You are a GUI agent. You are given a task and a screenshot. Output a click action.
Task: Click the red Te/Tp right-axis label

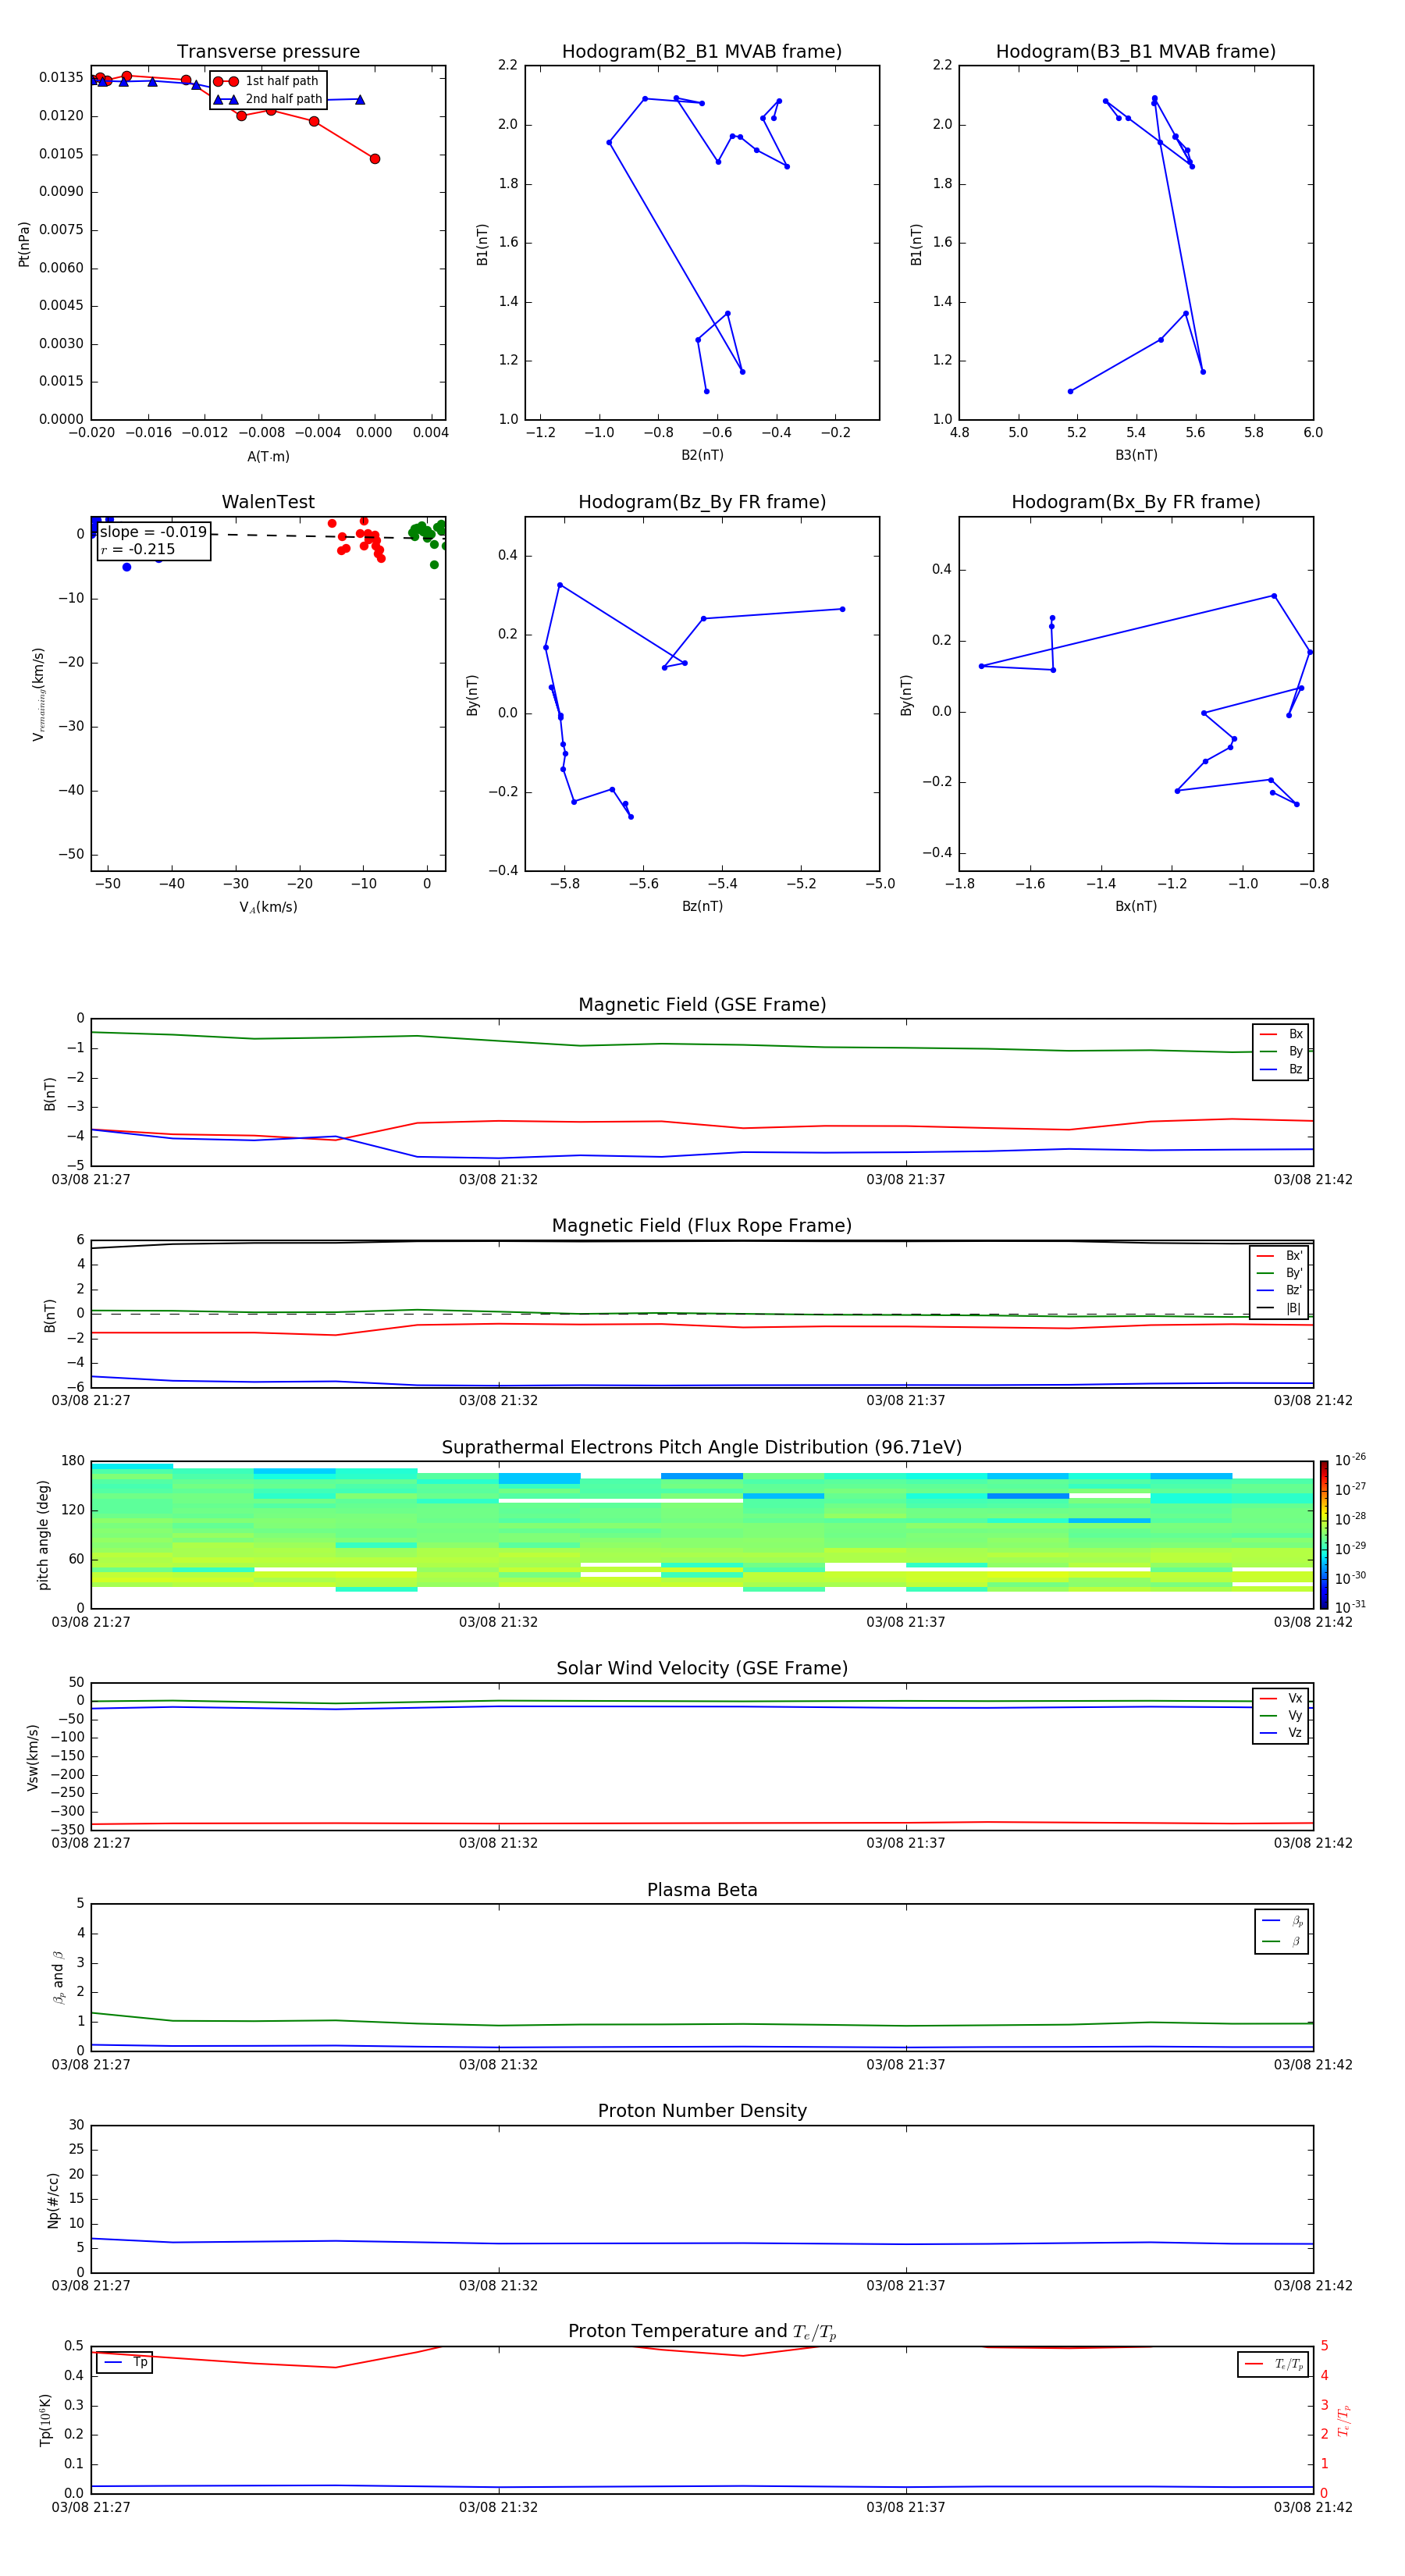click(1343, 2420)
